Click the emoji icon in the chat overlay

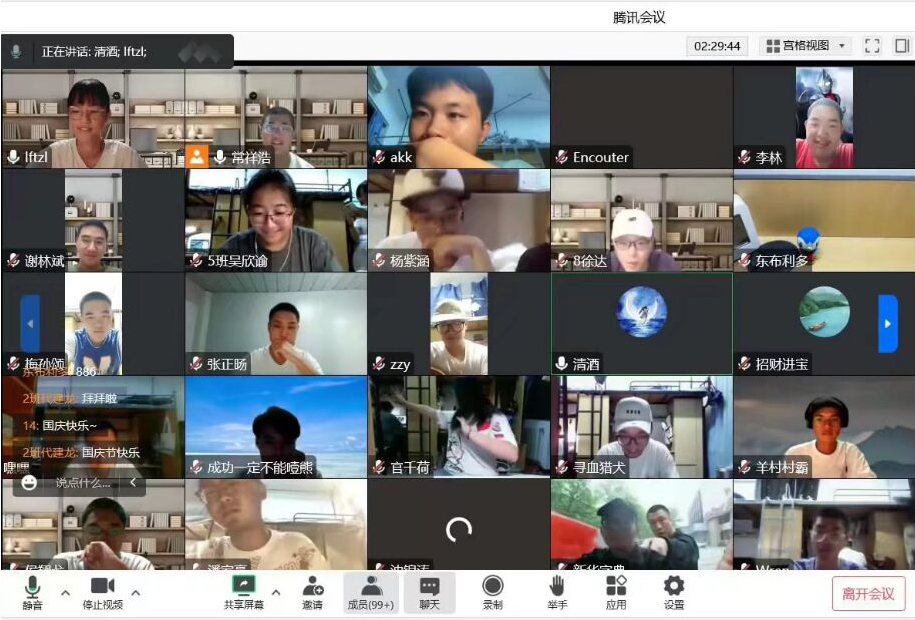(x=30, y=483)
